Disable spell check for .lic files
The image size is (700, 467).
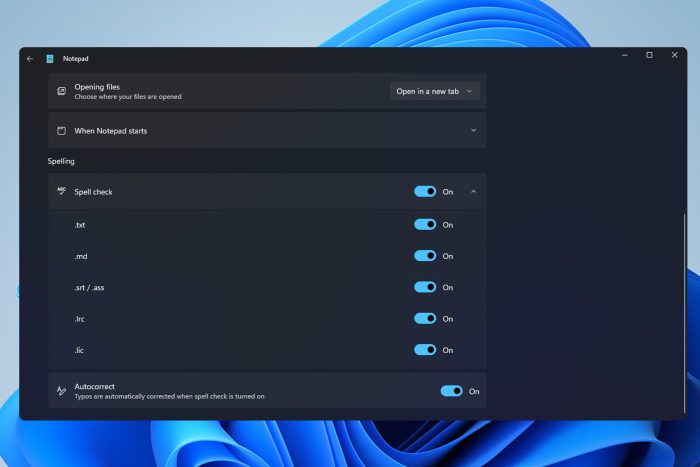[425, 350]
